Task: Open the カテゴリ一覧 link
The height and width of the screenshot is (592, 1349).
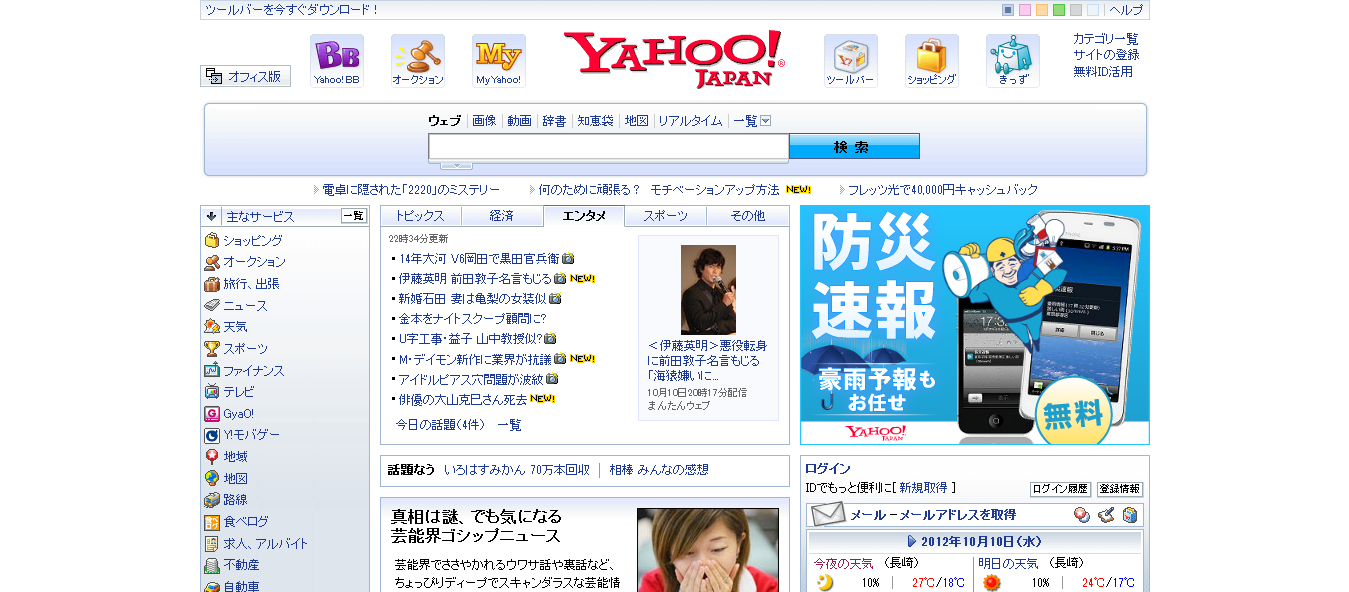Action: coord(1106,39)
